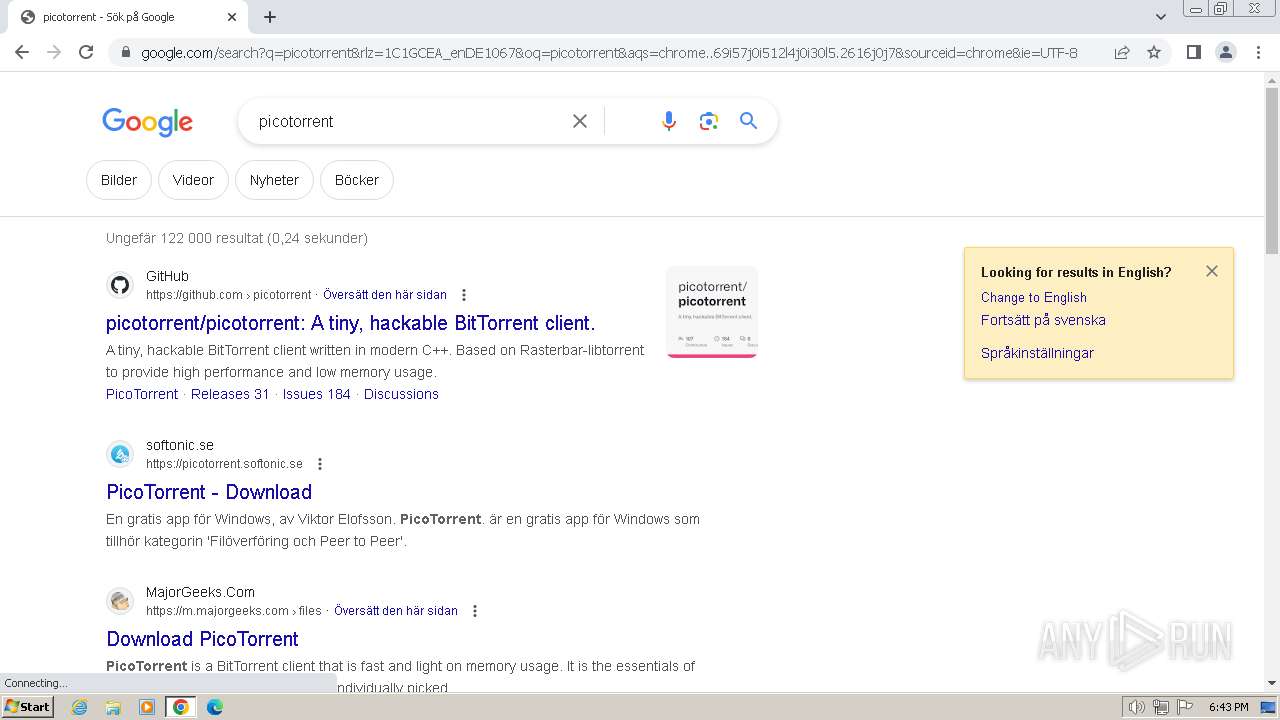The image size is (1280, 720).
Task: Click the forward navigation arrow
Action: (x=54, y=52)
